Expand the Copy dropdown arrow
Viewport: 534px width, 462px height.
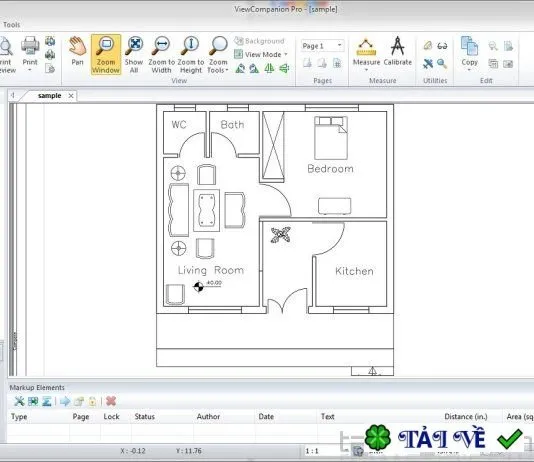pos(469,70)
